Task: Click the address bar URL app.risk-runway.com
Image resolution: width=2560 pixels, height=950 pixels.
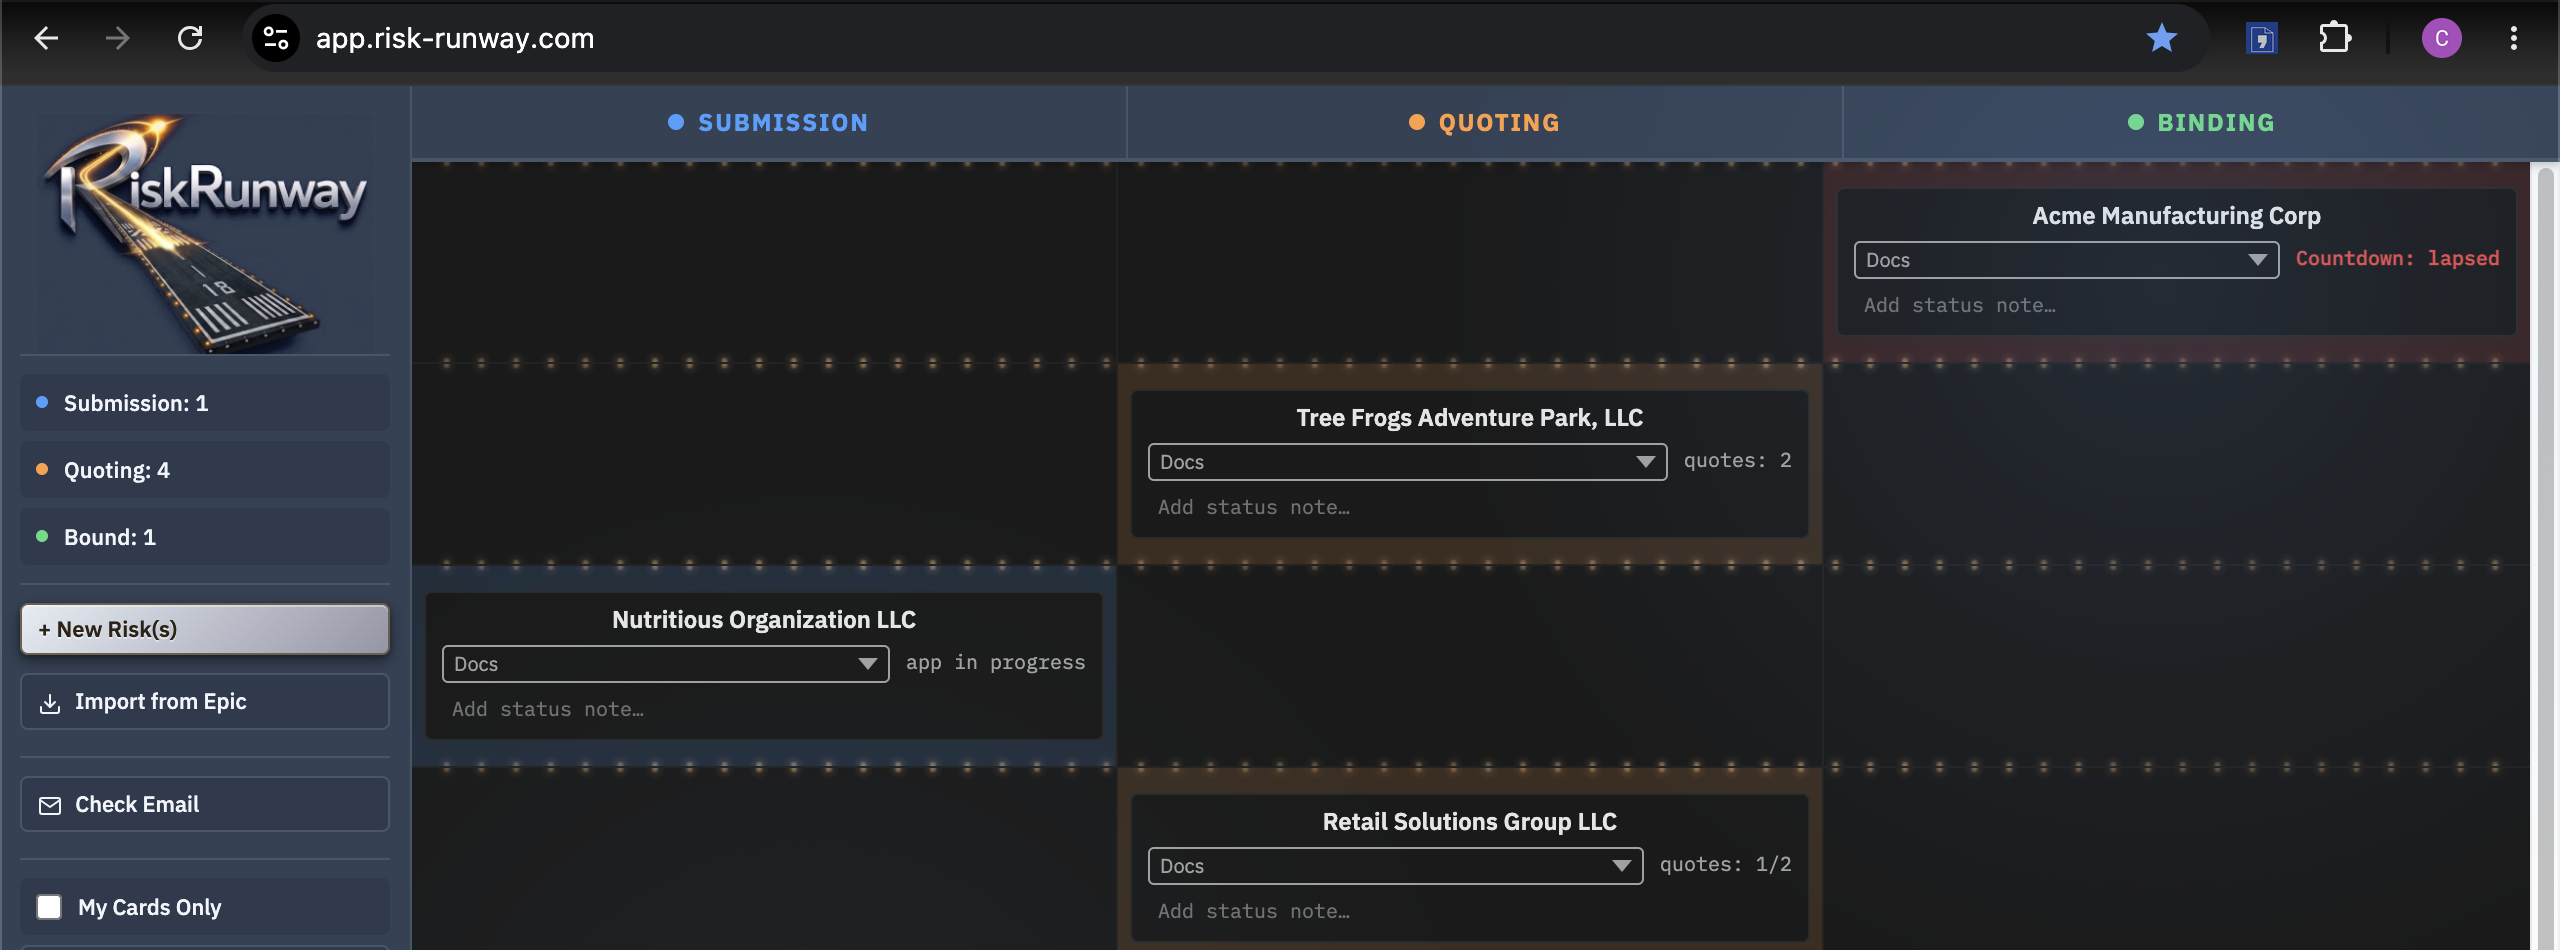Action: (455, 38)
